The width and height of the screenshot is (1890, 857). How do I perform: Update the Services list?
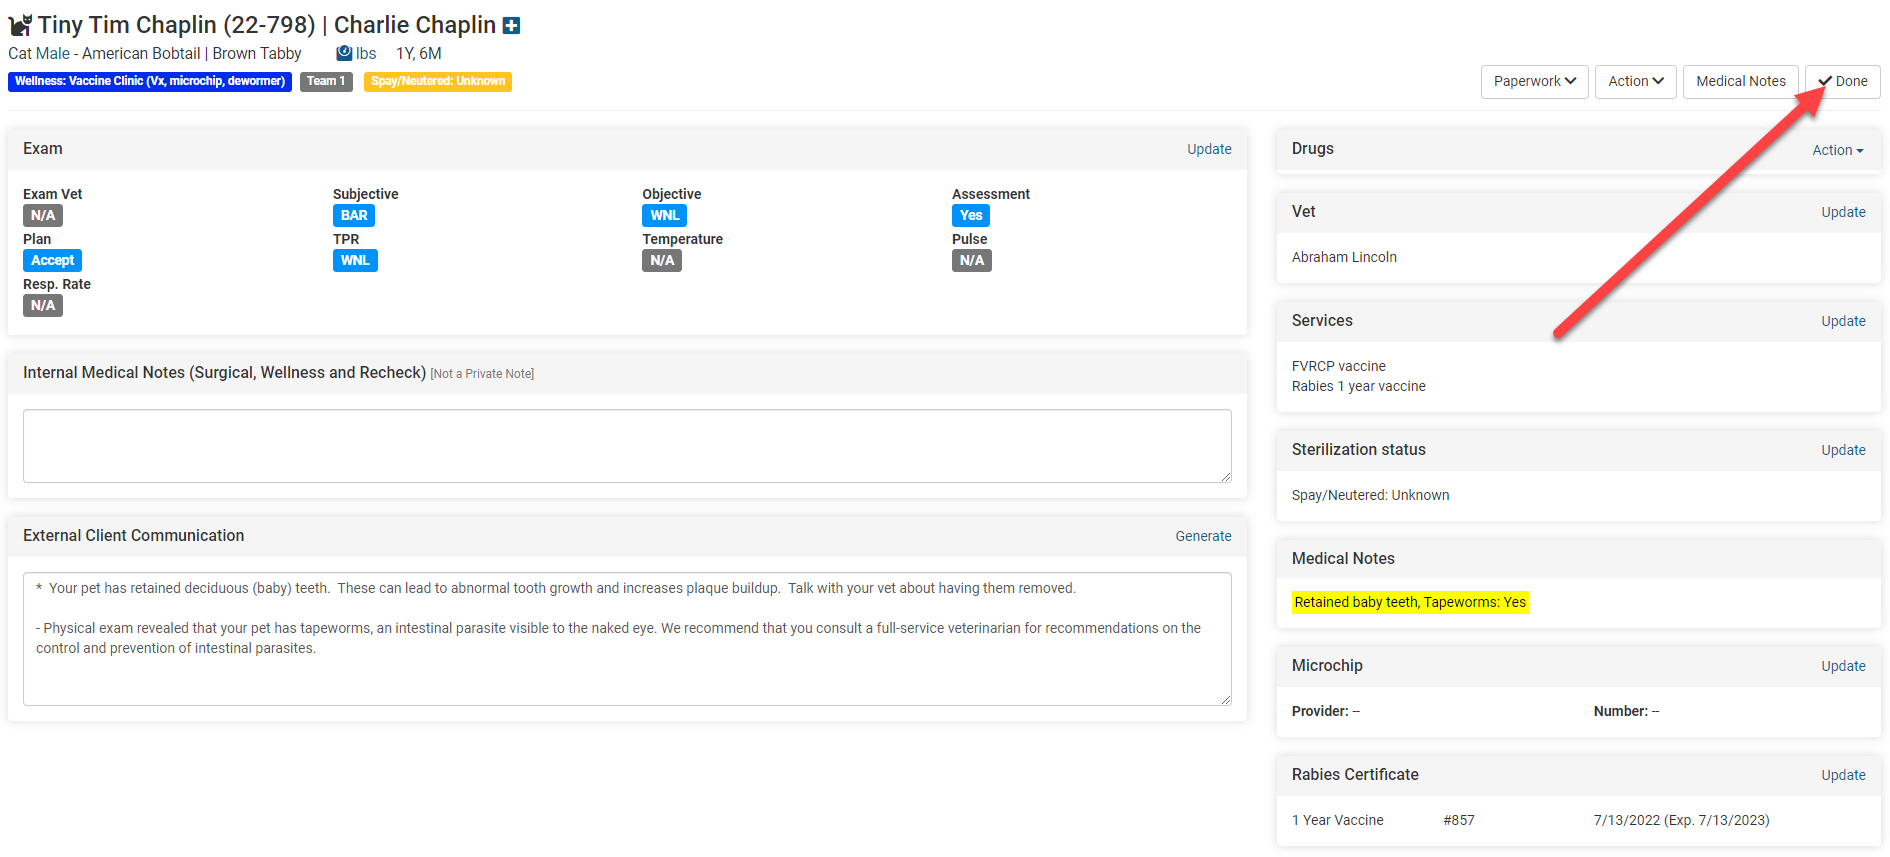point(1842,321)
